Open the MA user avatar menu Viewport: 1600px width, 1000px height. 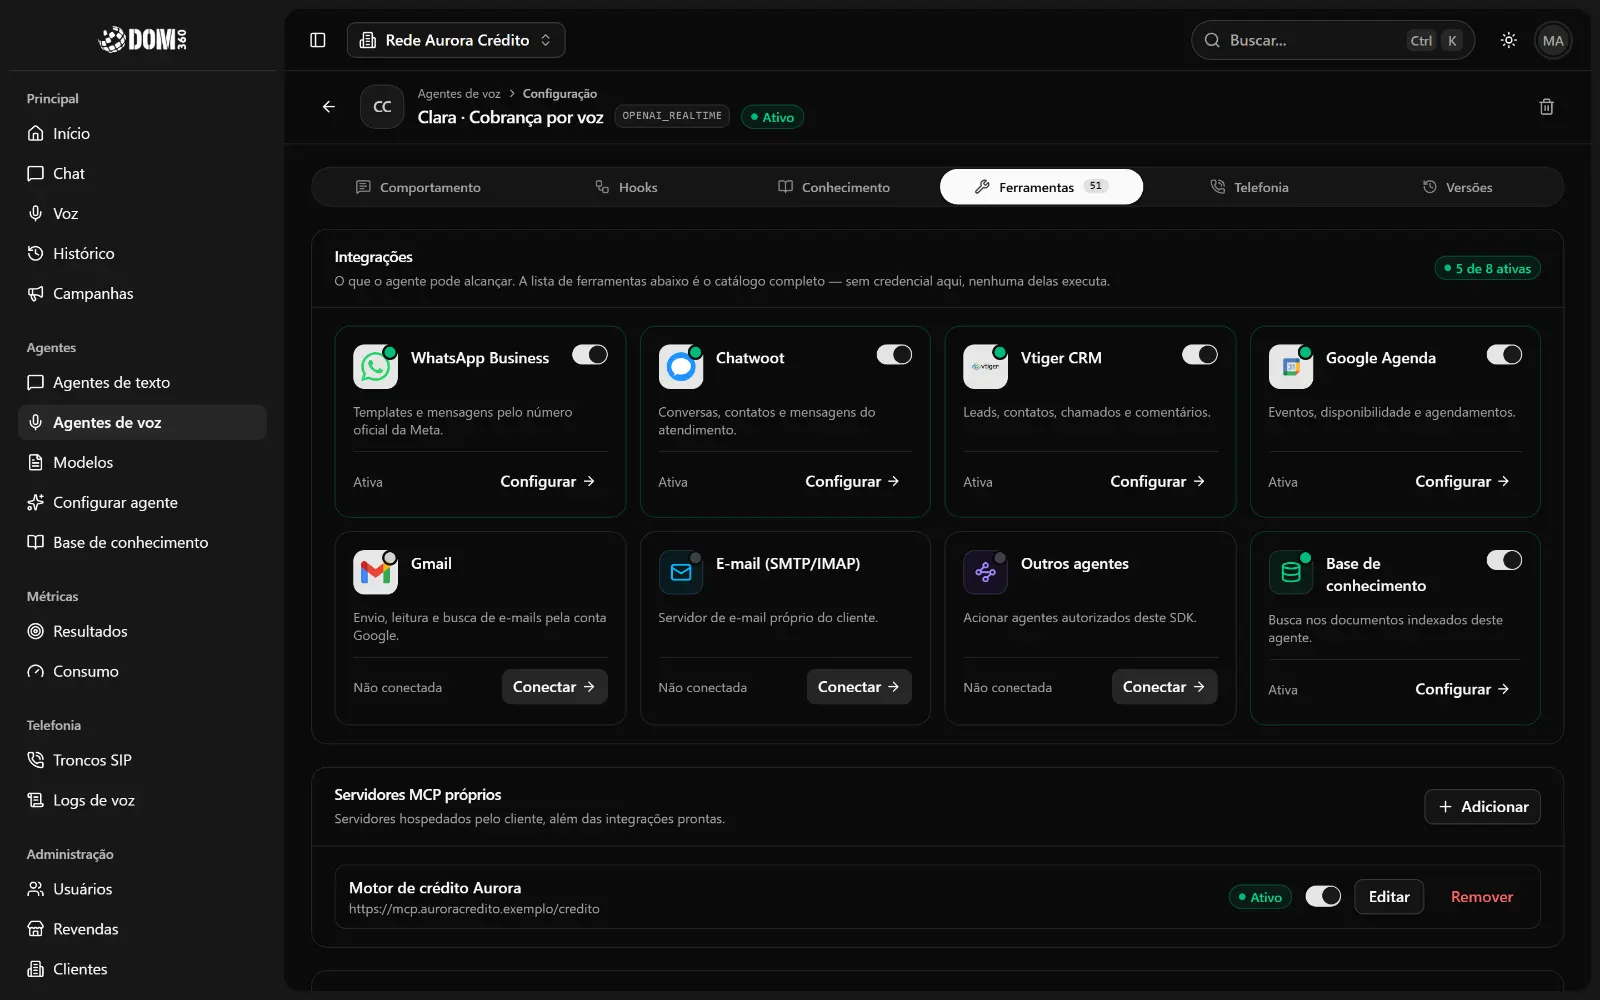pyautogui.click(x=1553, y=40)
